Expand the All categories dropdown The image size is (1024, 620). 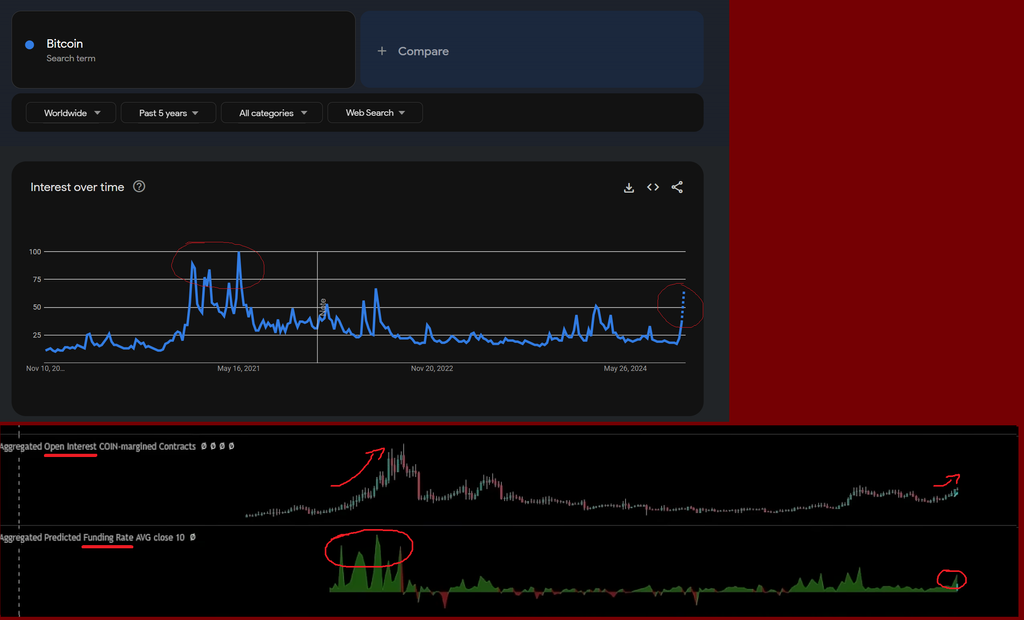[272, 113]
